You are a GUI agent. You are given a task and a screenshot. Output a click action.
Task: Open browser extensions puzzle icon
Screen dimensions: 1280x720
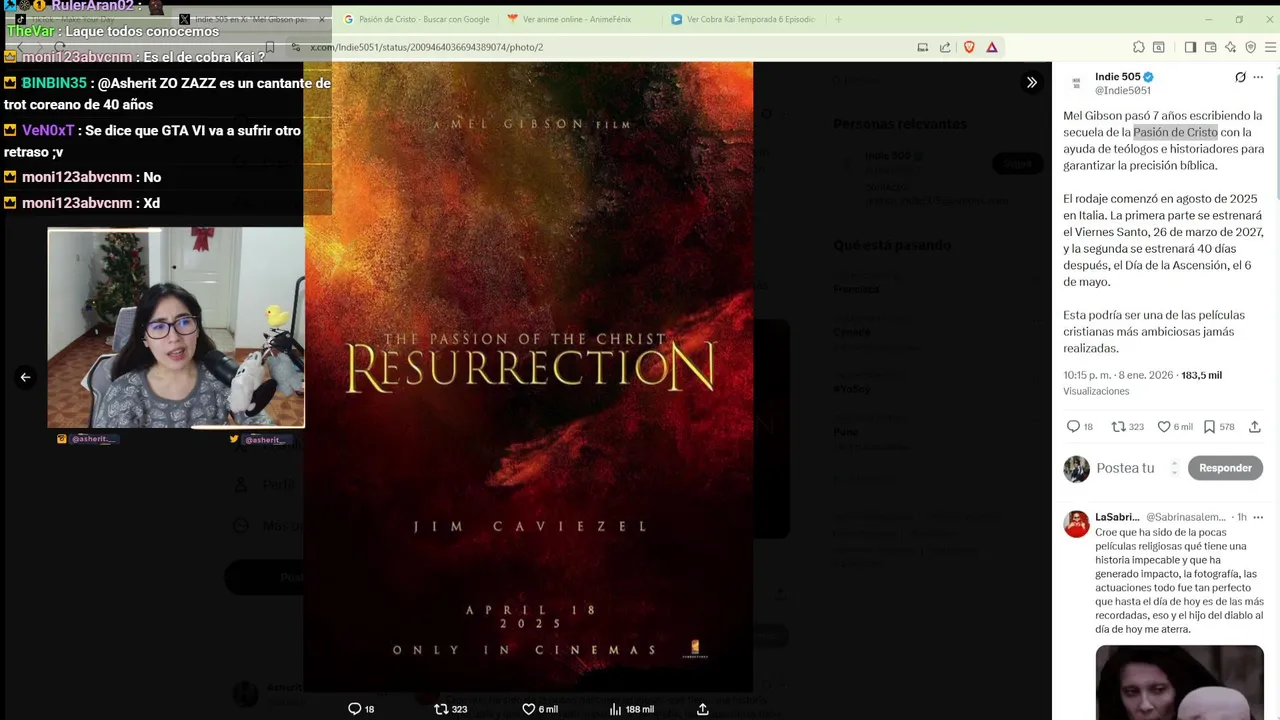click(x=1138, y=47)
